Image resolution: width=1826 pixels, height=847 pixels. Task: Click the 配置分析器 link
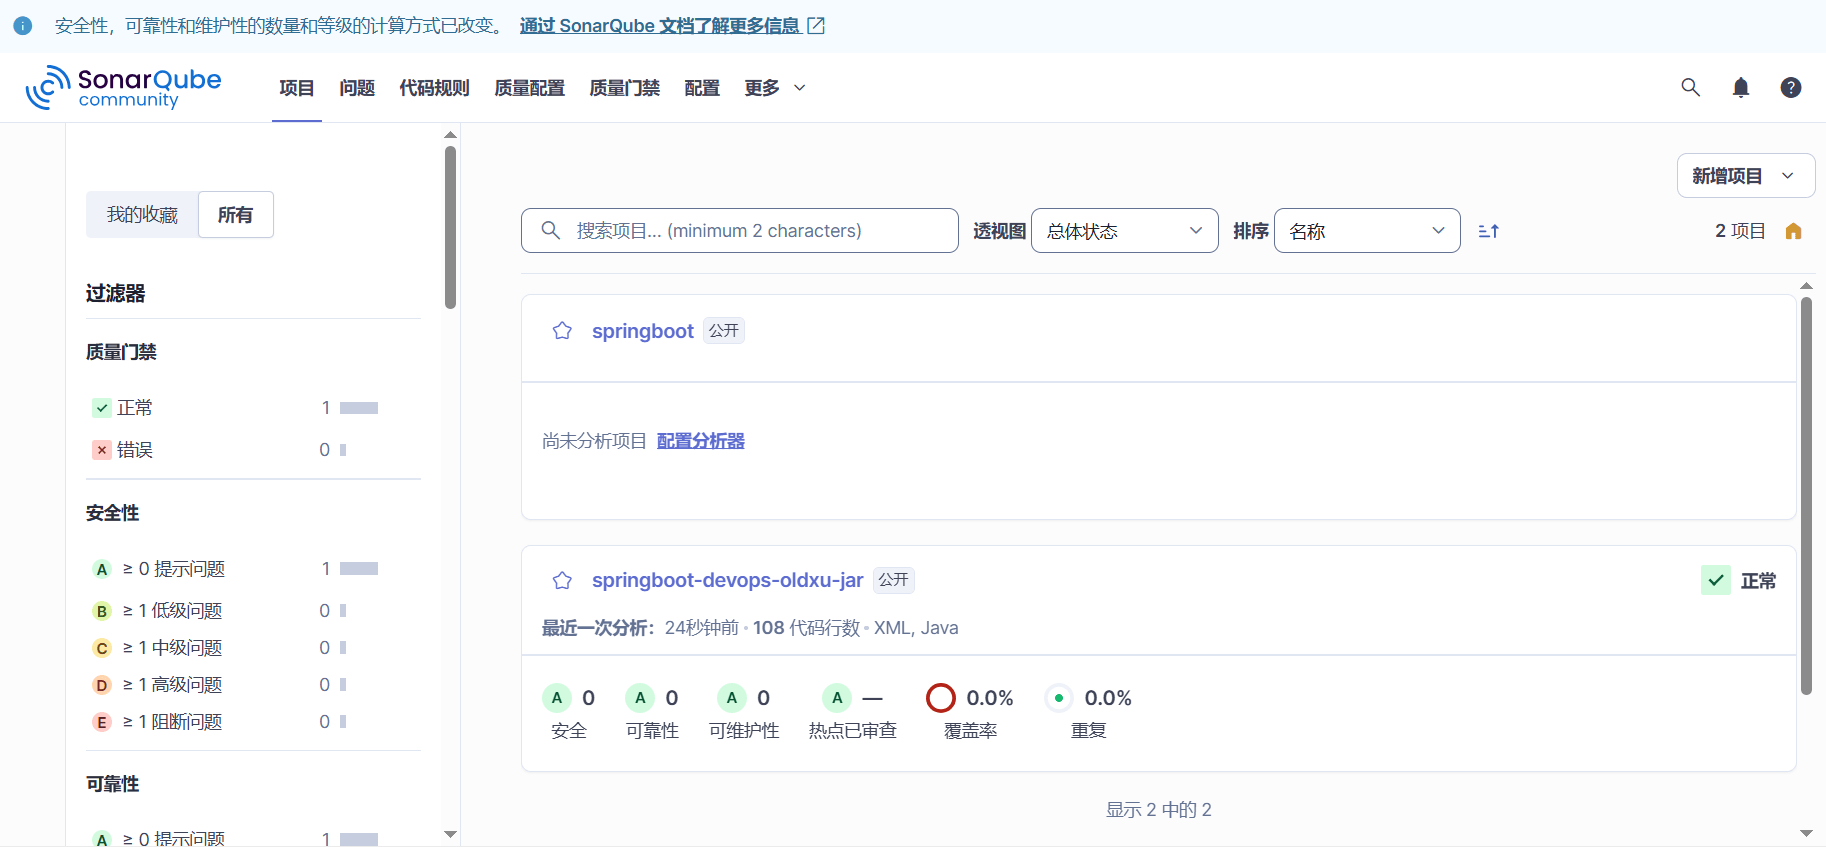[x=700, y=441]
